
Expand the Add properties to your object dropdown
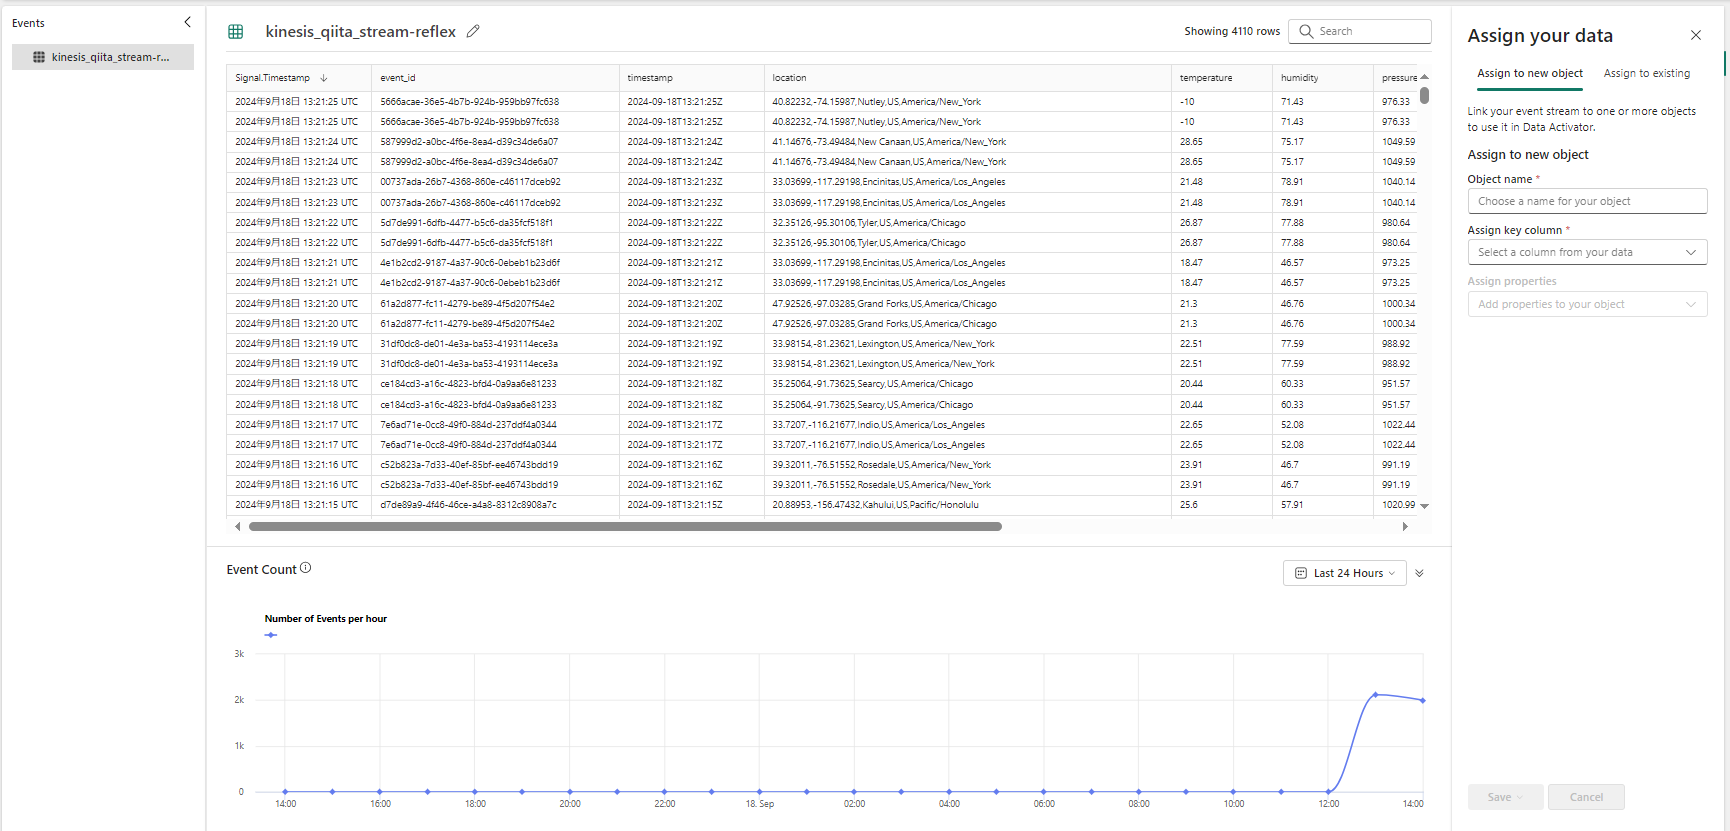click(x=1587, y=304)
